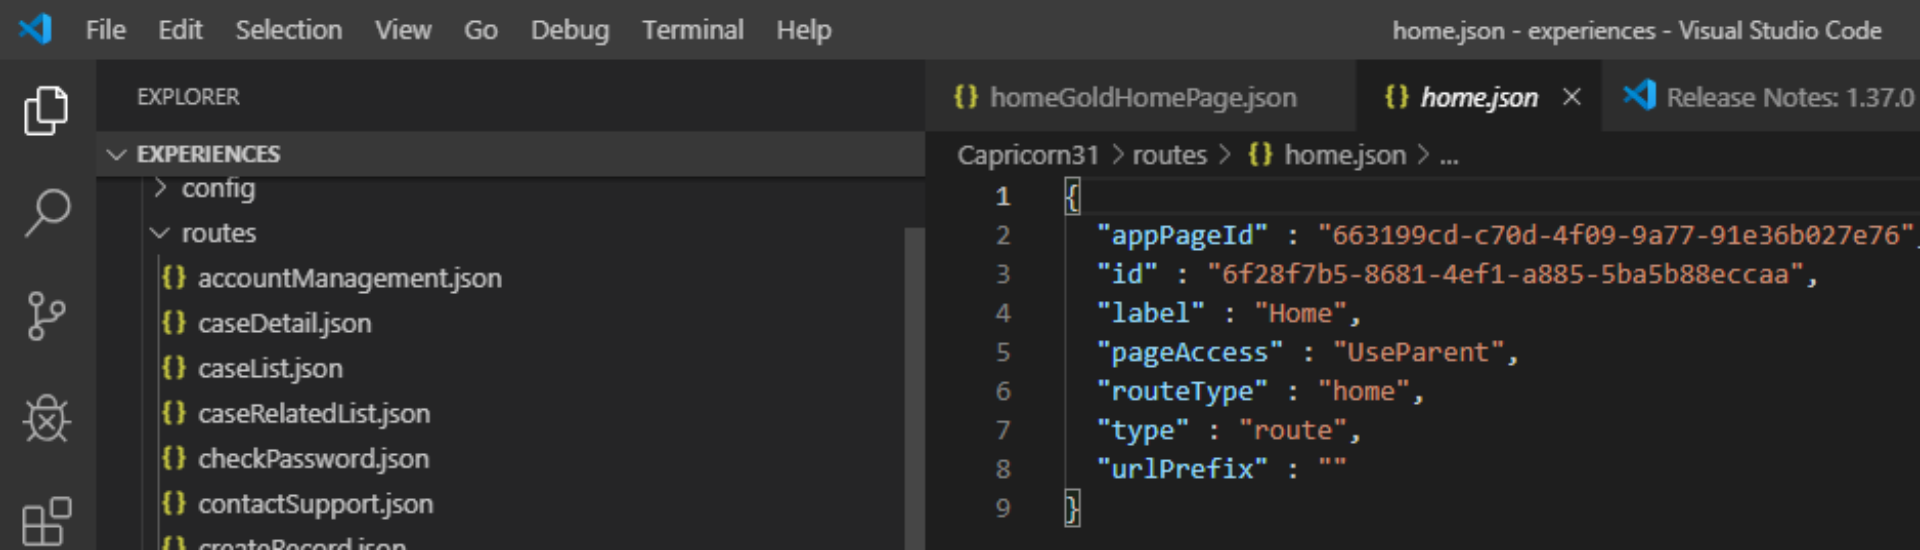Open the Go menu
This screenshot has width=1920, height=550.
point(481,30)
